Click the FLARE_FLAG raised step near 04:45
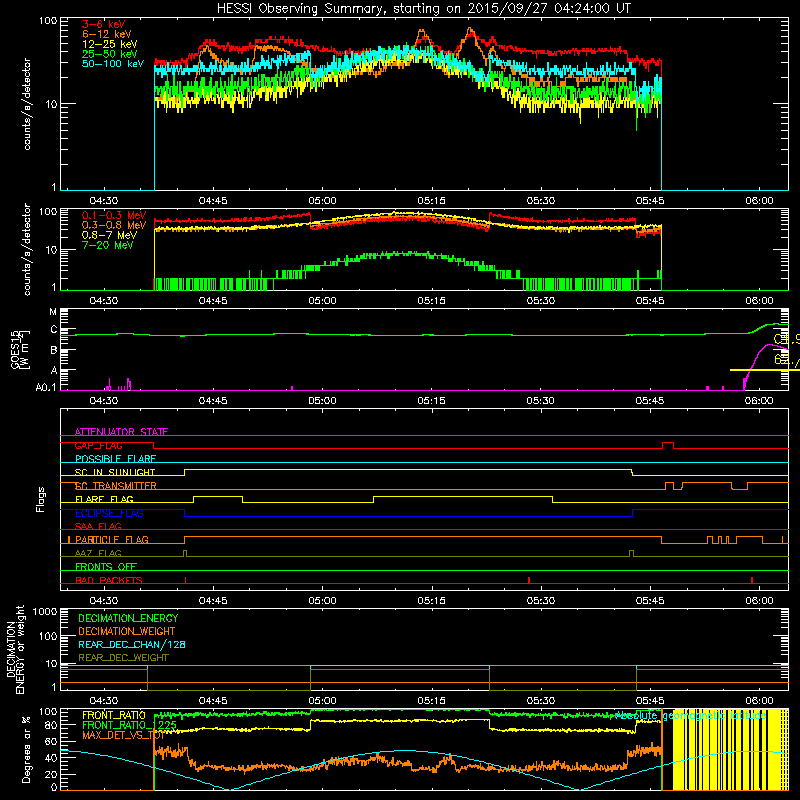The width and height of the screenshot is (800, 800). coord(218,499)
